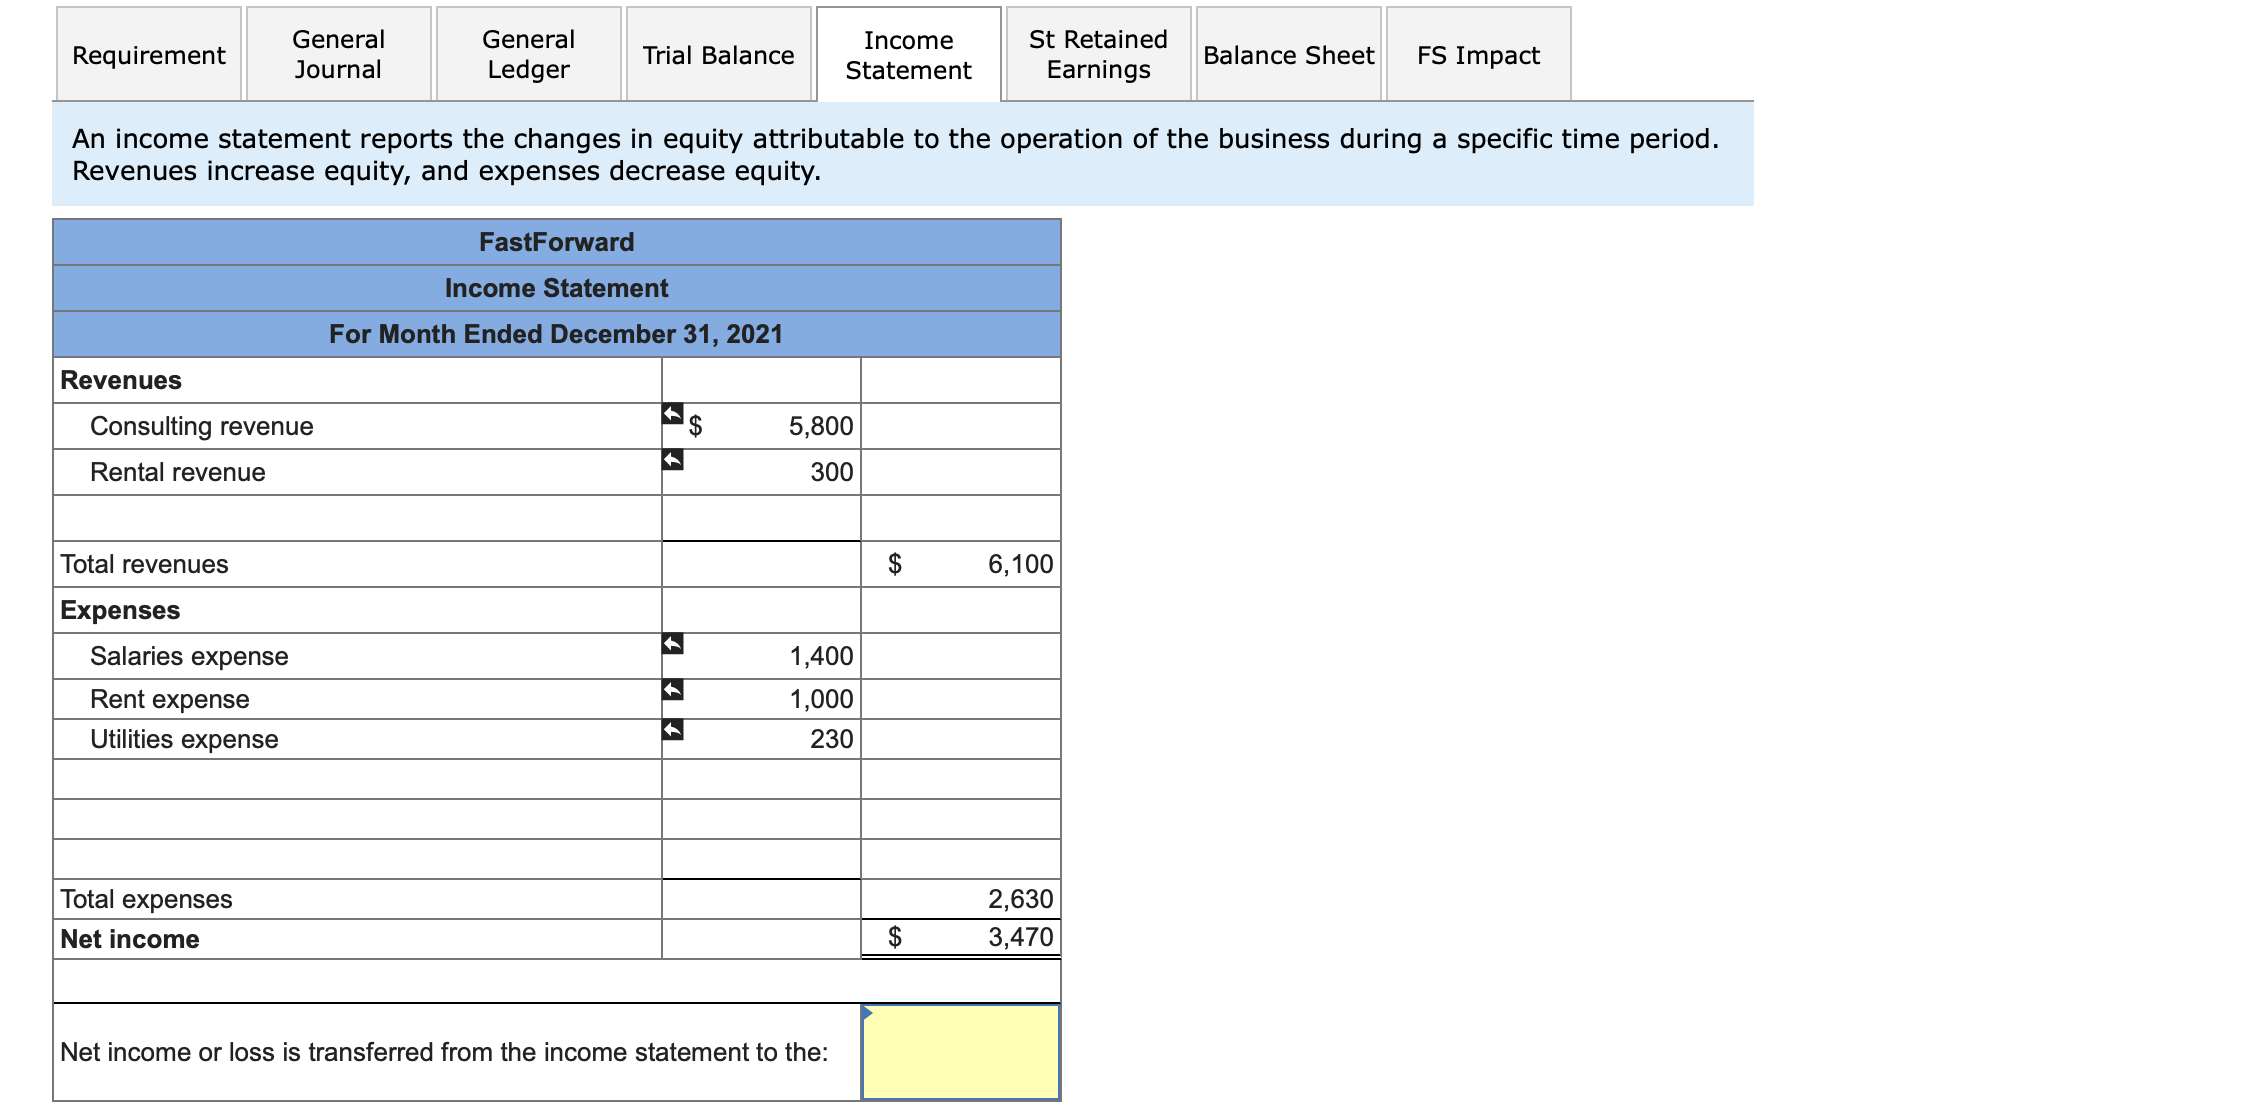The height and width of the screenshot is (1112, 2241).
Task: Open the General Journal tab
Action: (x=337, y=54)
